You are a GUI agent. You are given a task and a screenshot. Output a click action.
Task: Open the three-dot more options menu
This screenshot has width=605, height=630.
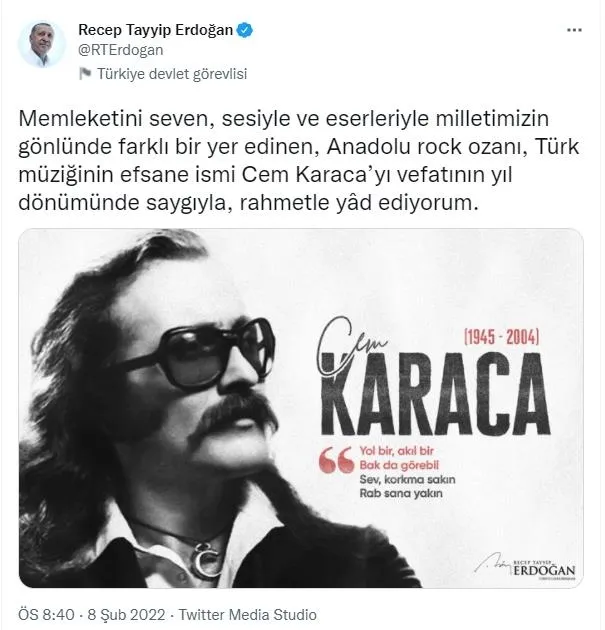pyautogui.click(x=574, y=30)
